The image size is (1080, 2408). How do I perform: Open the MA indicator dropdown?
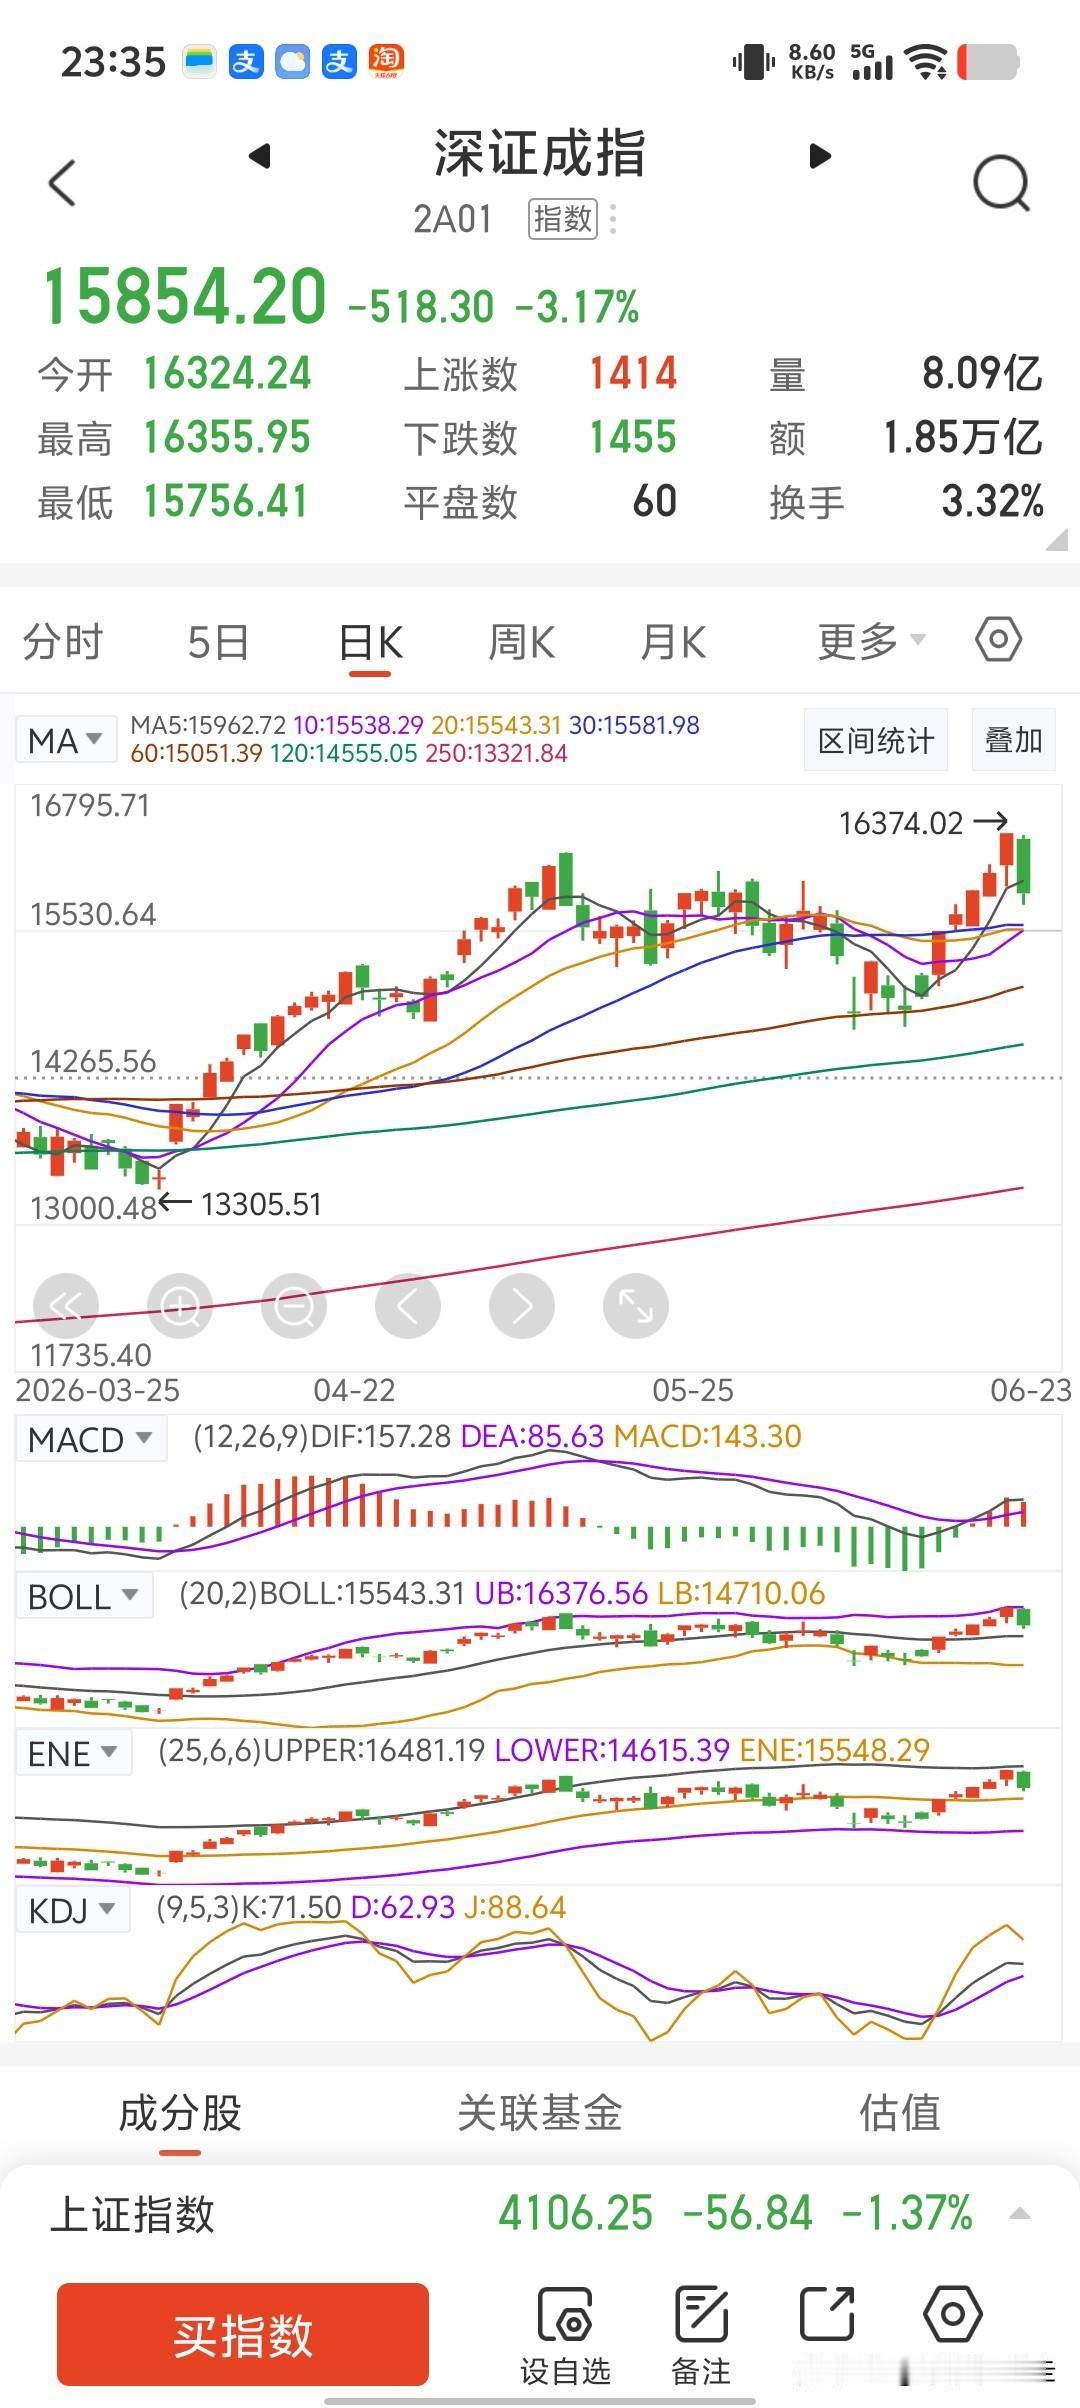(65, 741)
